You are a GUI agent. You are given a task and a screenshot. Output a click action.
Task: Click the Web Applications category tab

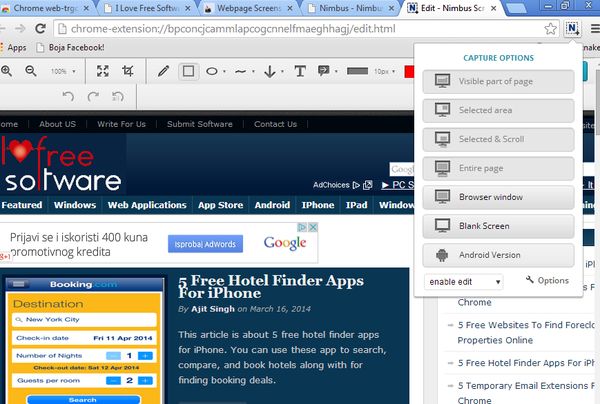147,205
